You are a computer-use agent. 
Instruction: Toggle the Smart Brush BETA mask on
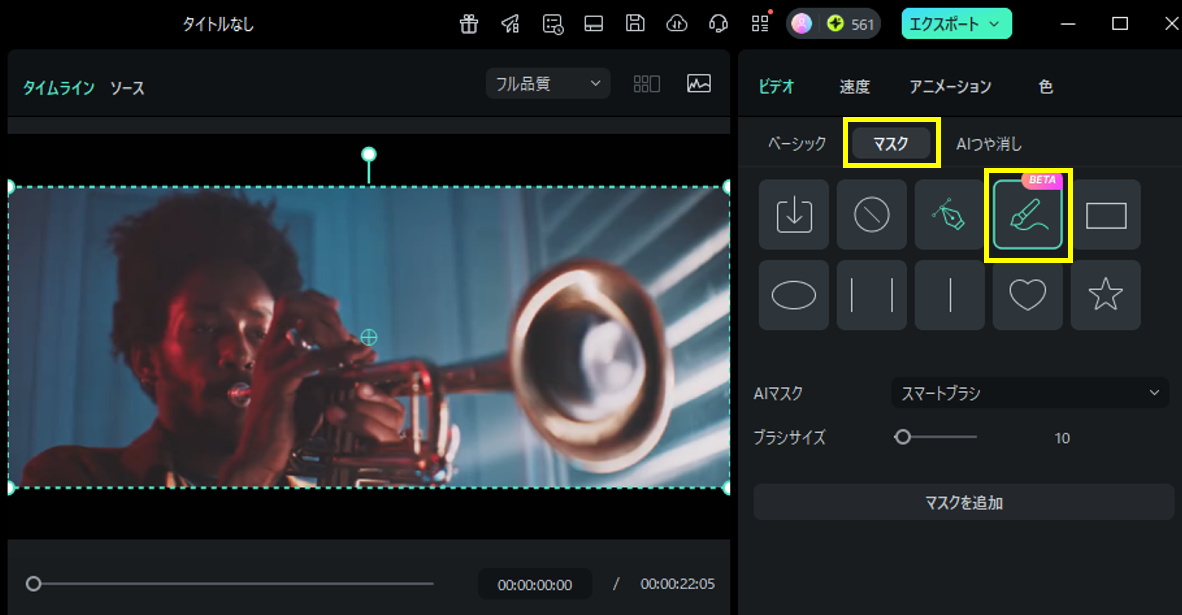[x=1028, y=214]
